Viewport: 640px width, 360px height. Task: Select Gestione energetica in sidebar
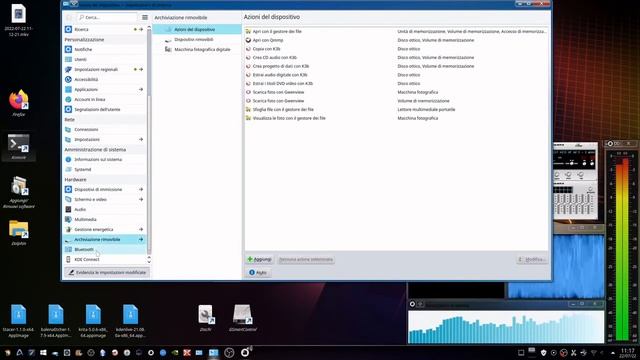pyautogui.click(x=104, y=229)
